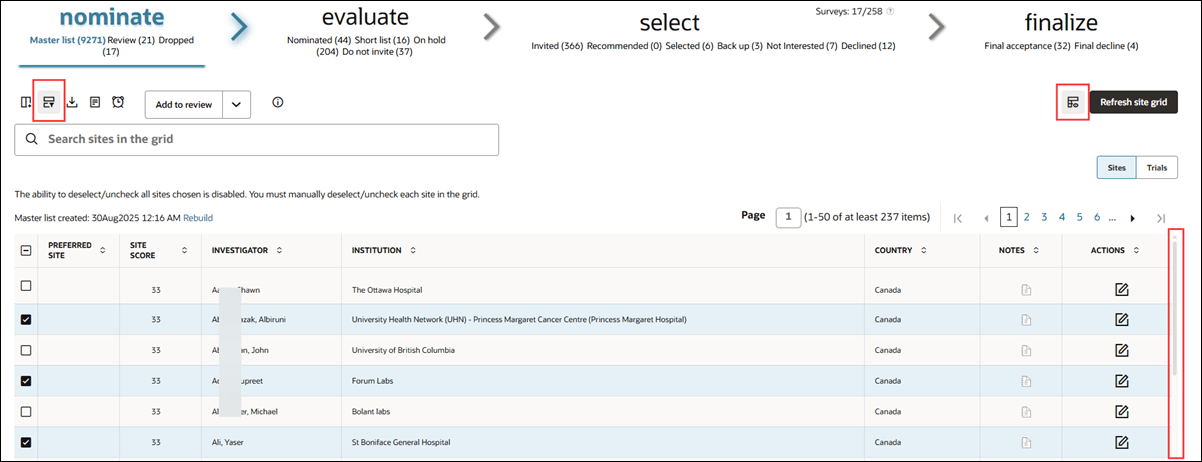The height and width of the screenshot is (462, 1202).
Task: Sort by the Site Score column
Action: coord(184,251)
